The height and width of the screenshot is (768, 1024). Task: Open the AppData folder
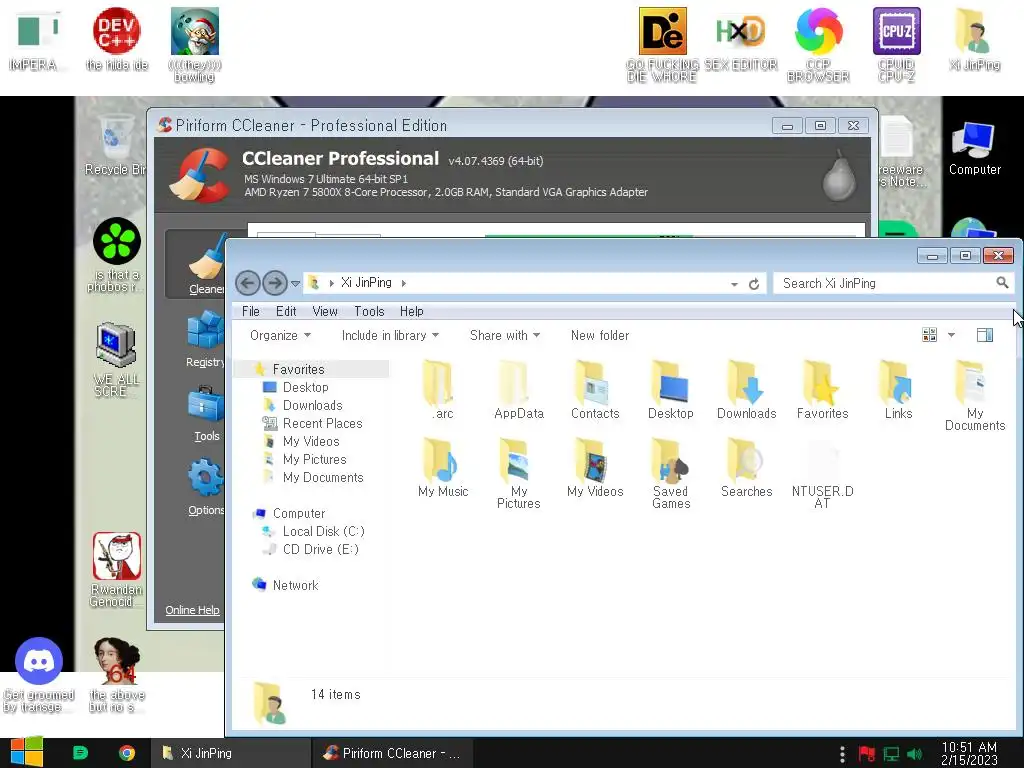(x=519, y=389)
